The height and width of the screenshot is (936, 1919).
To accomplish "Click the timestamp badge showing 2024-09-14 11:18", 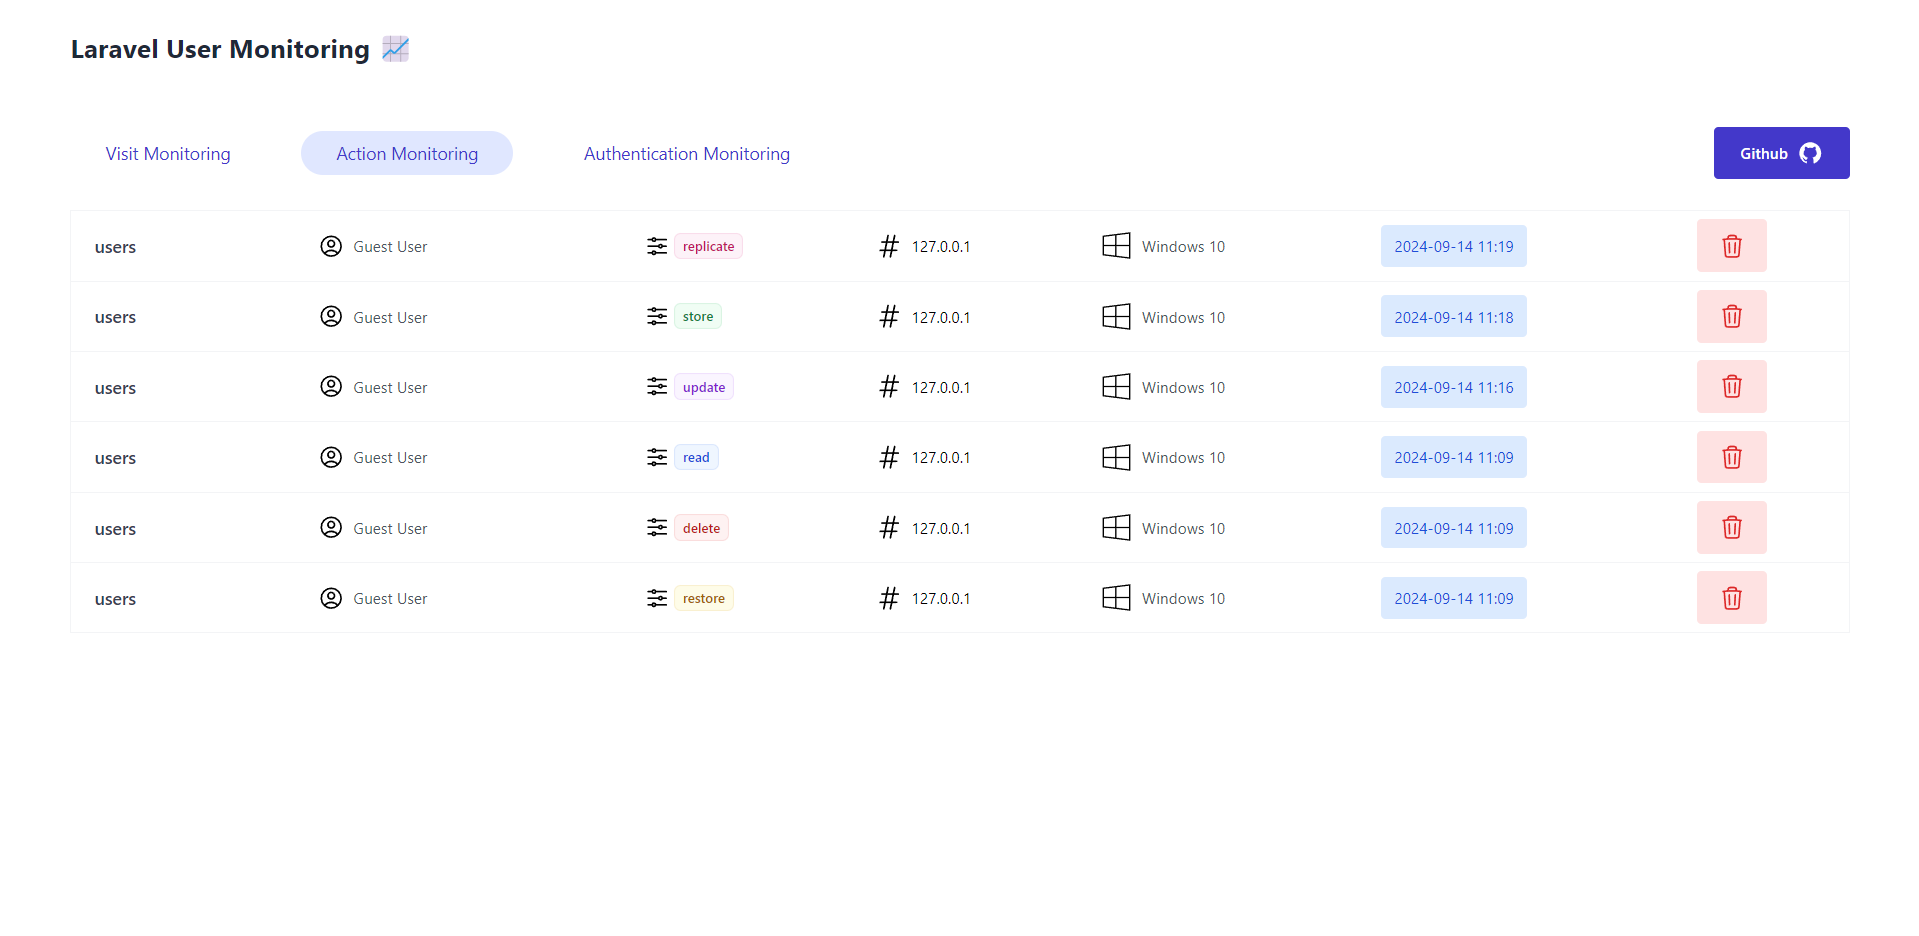I will [x=1453, y=316].
